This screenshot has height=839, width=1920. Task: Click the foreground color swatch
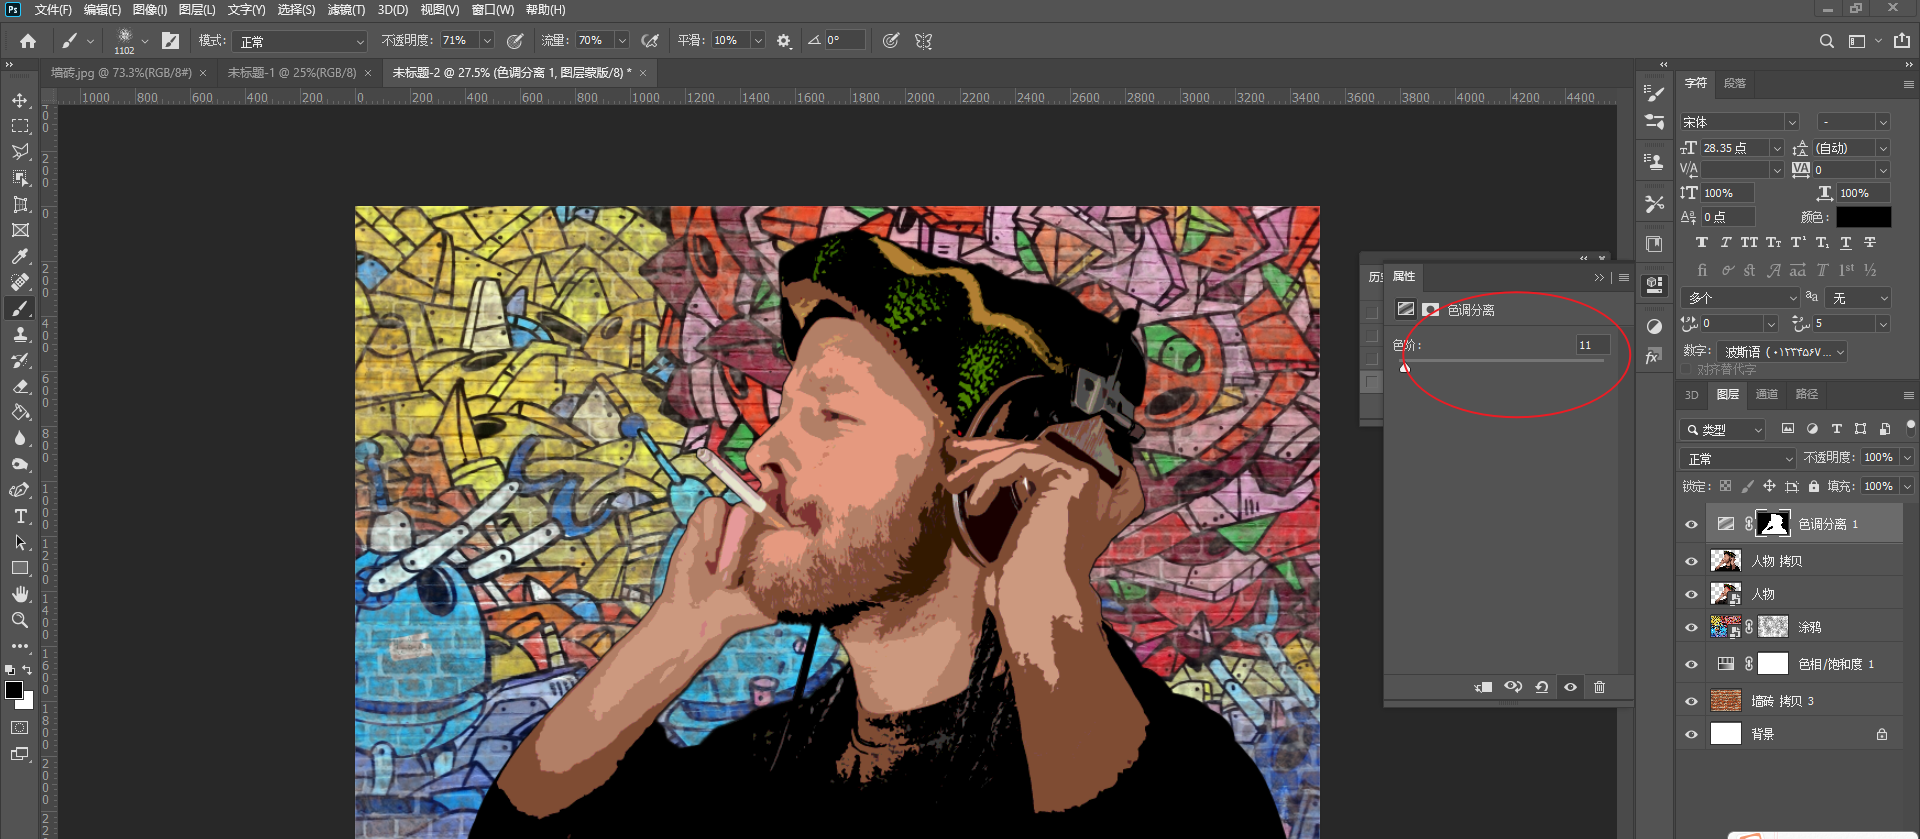(14, 690)
